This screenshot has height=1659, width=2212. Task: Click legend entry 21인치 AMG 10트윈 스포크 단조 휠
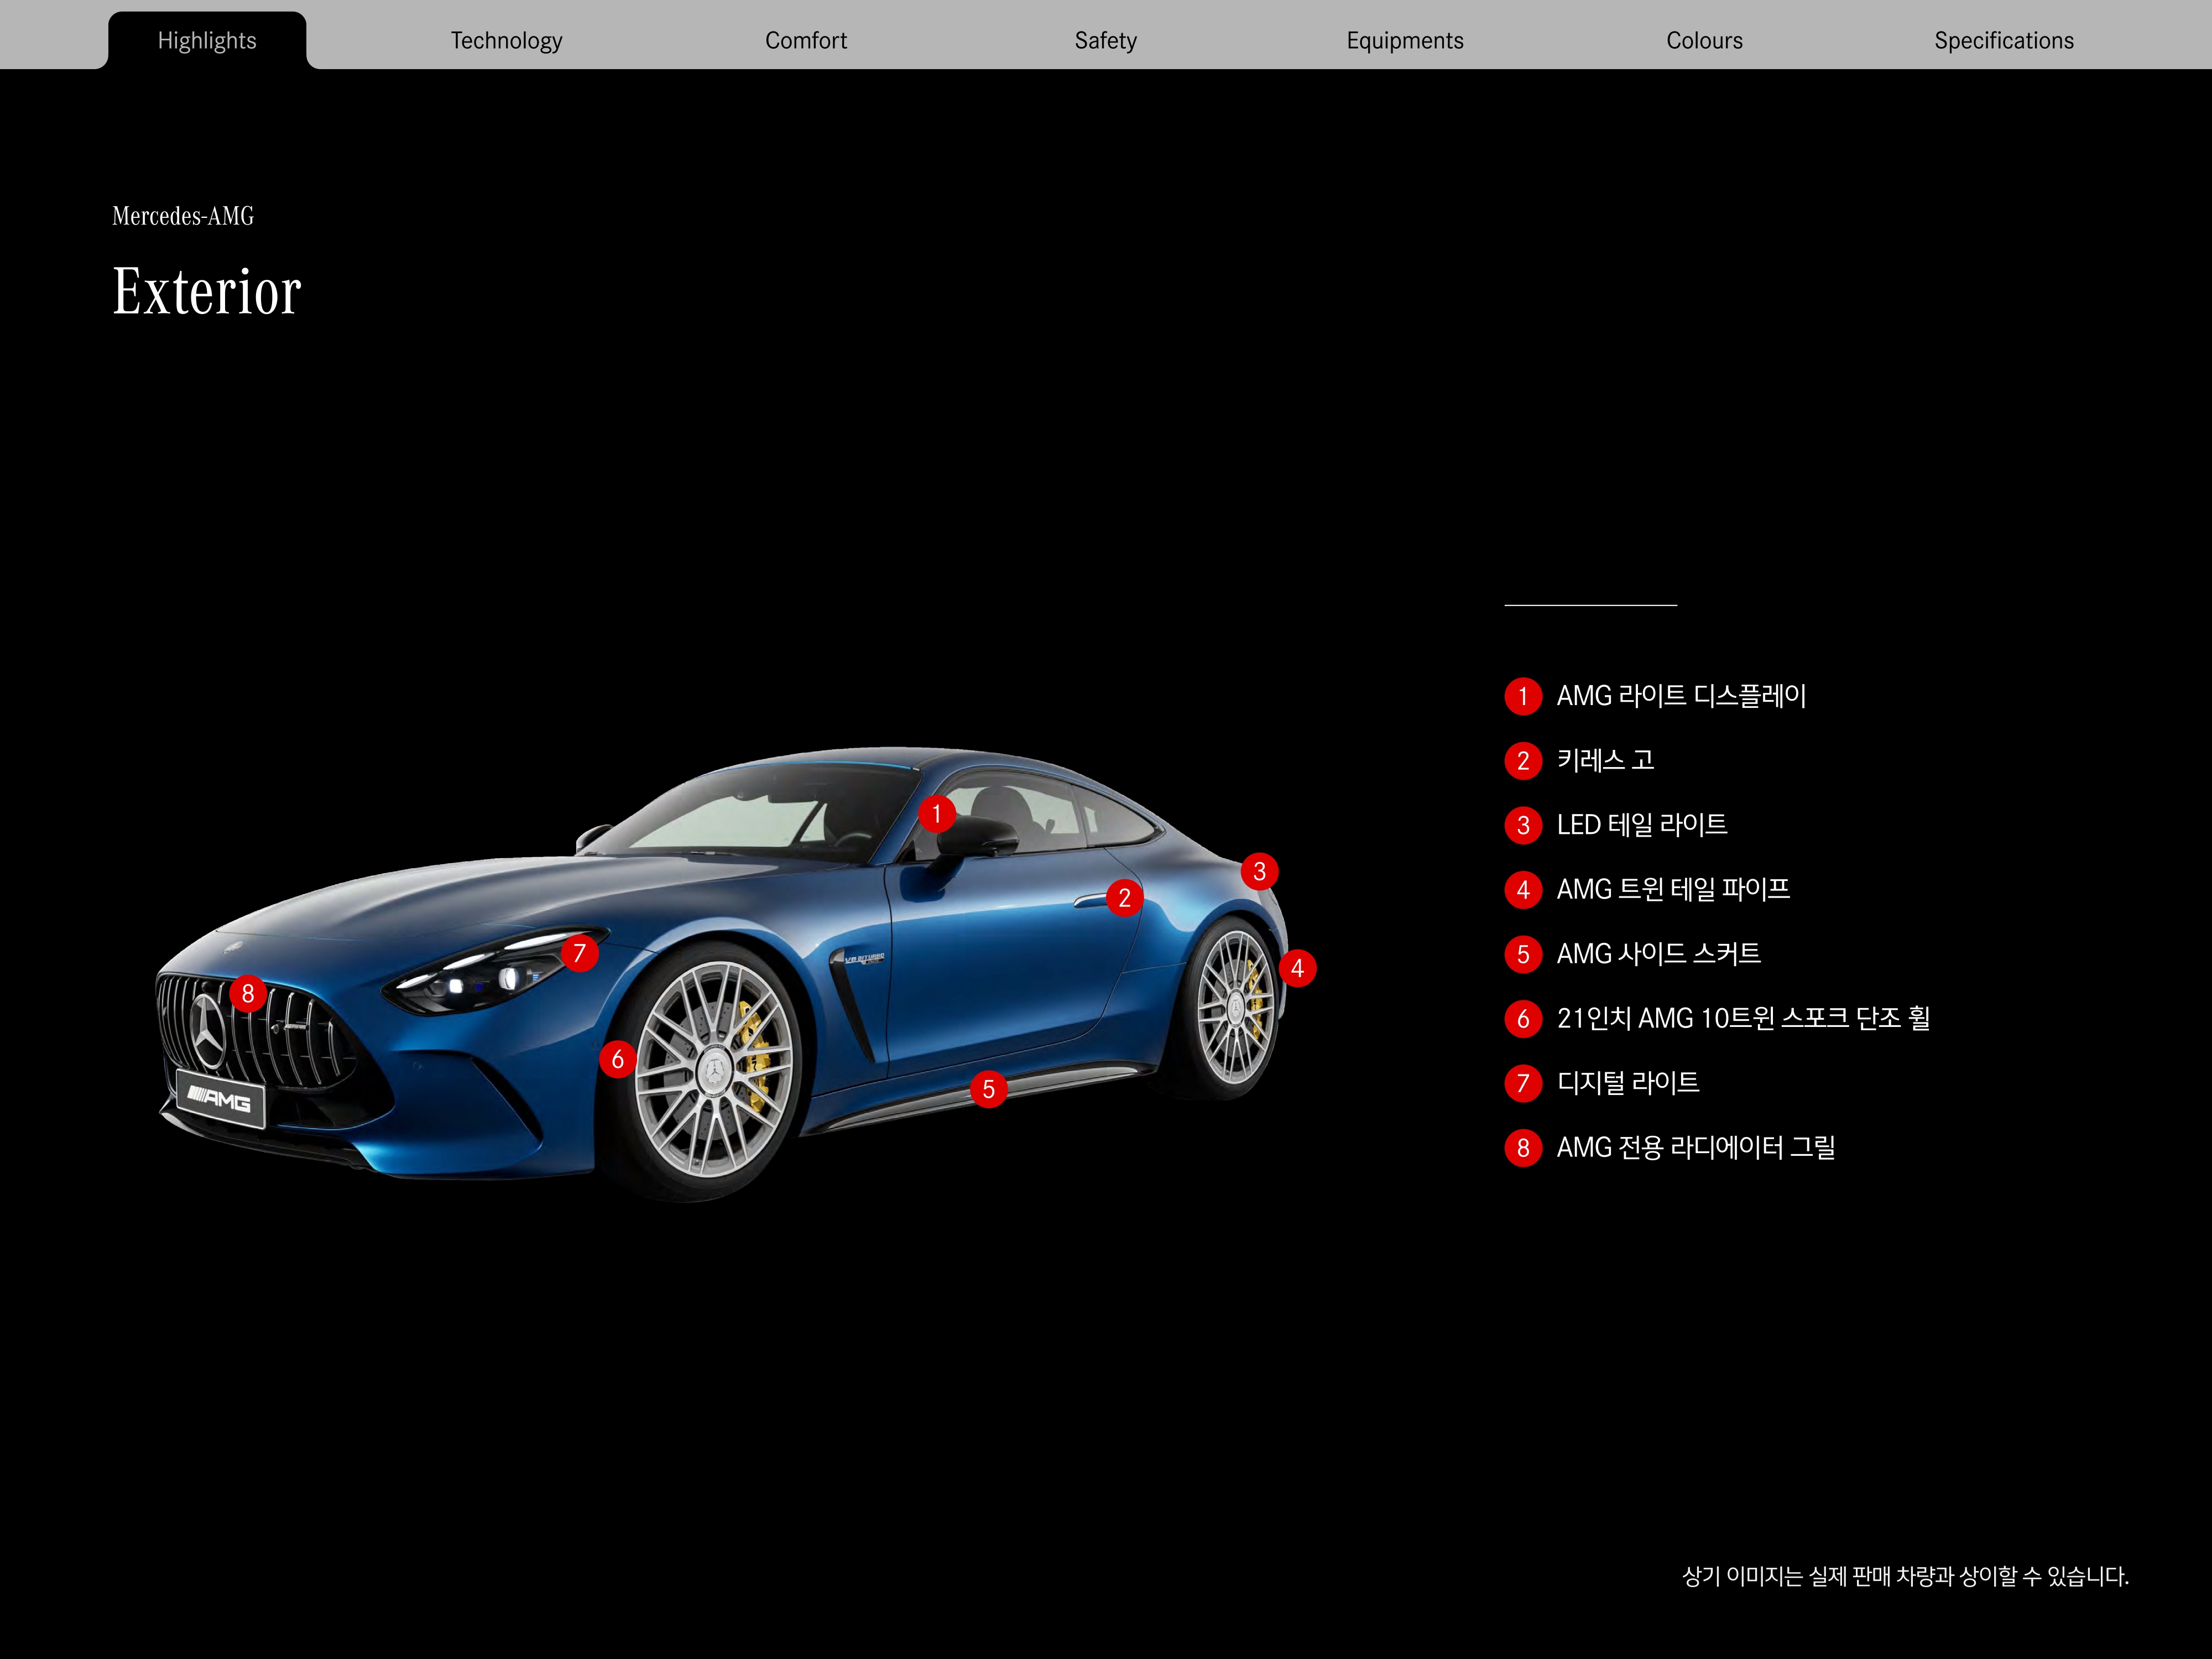[1742, 1018]
